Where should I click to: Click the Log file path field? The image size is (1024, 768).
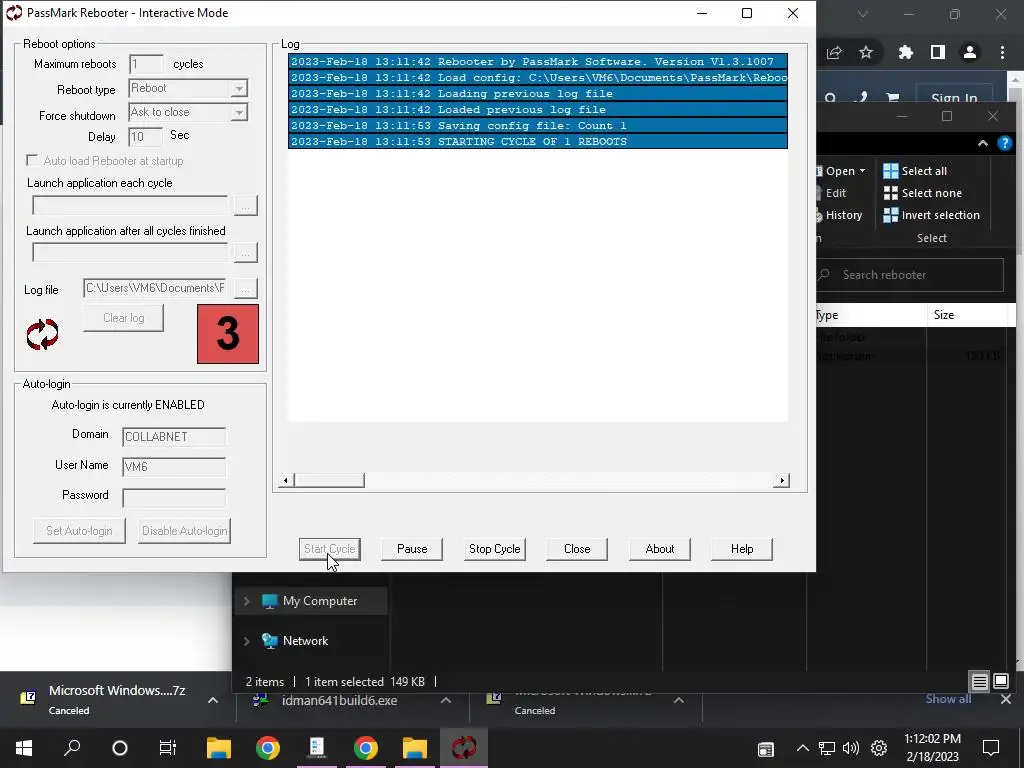click(155, 288)
